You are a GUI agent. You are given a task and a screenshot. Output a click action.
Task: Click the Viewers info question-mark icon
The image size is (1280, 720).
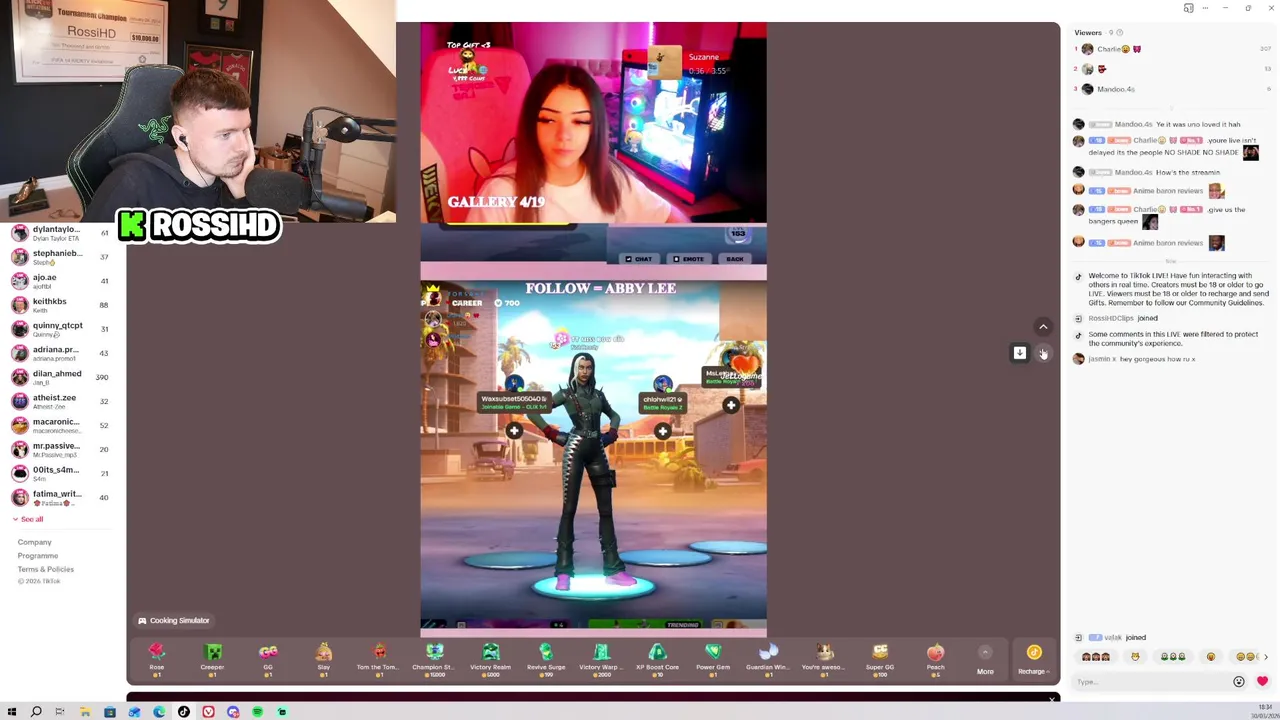point(1119,33)
